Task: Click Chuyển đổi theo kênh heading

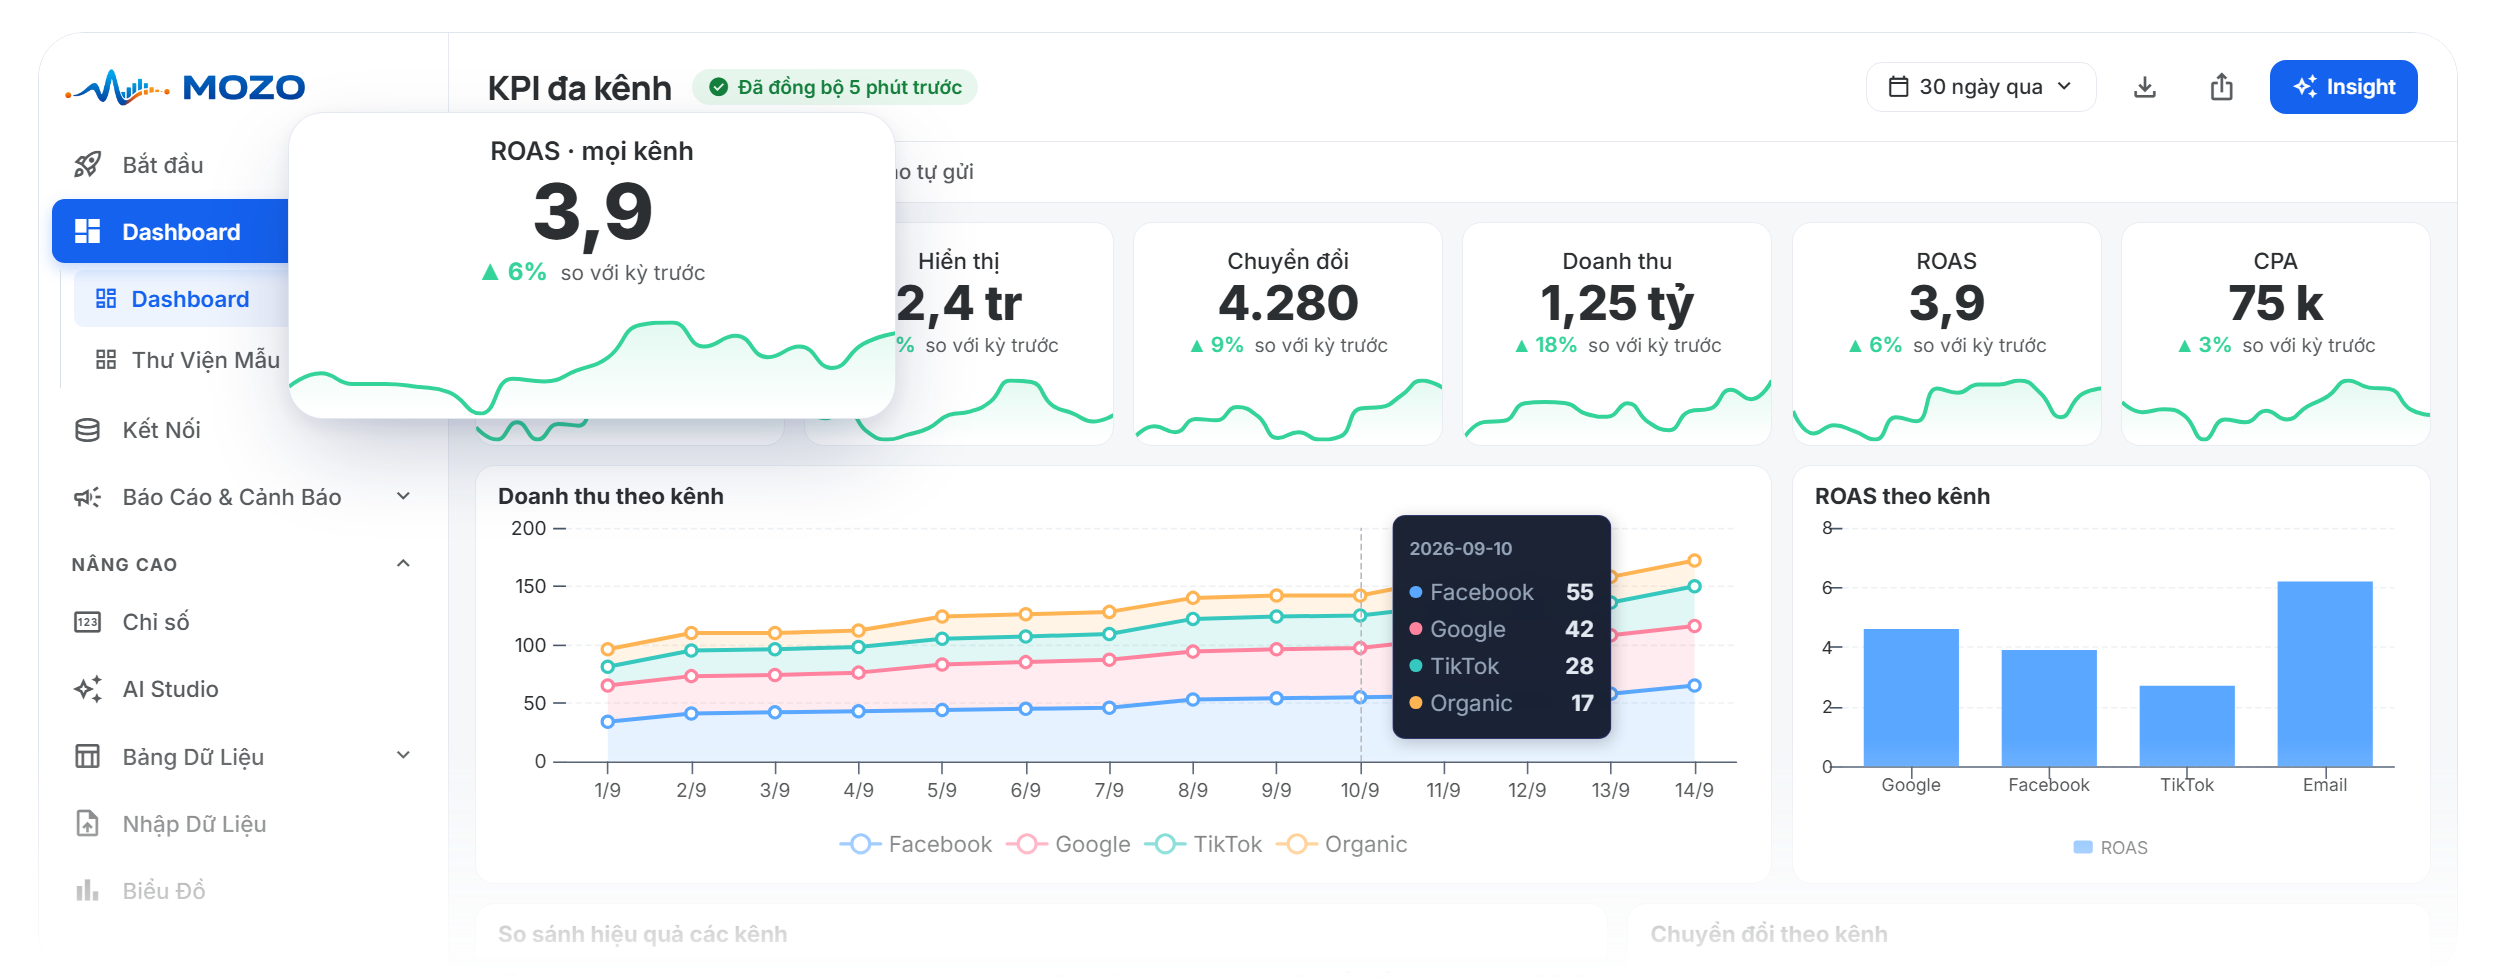Action: click(x=1768, y=934)
